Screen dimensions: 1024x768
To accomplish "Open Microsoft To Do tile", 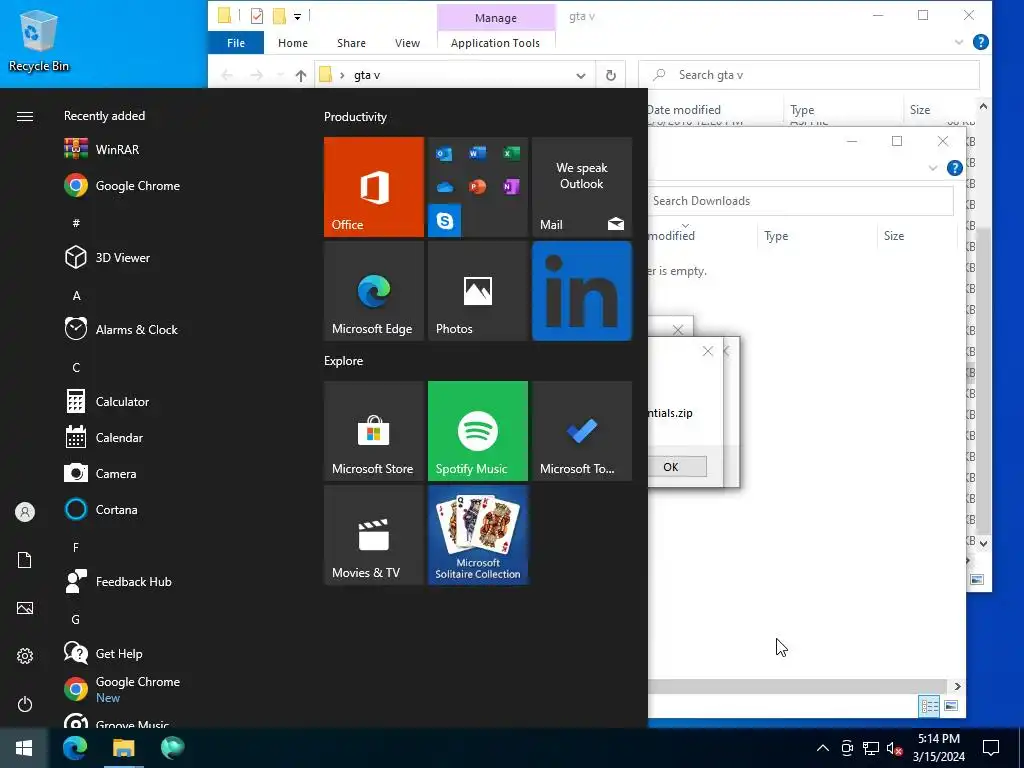I will click(582, 431).
